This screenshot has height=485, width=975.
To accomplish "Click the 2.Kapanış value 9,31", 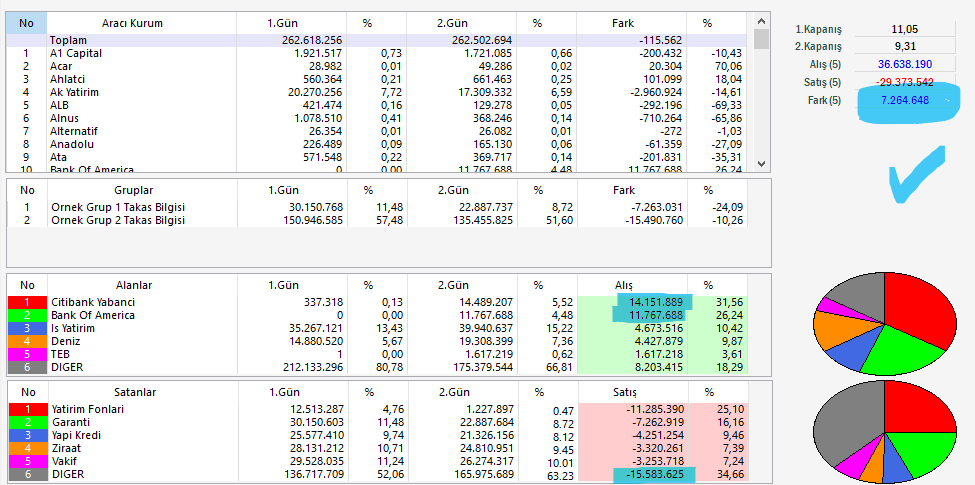I will pyautogui.click(x=905, y=46).
